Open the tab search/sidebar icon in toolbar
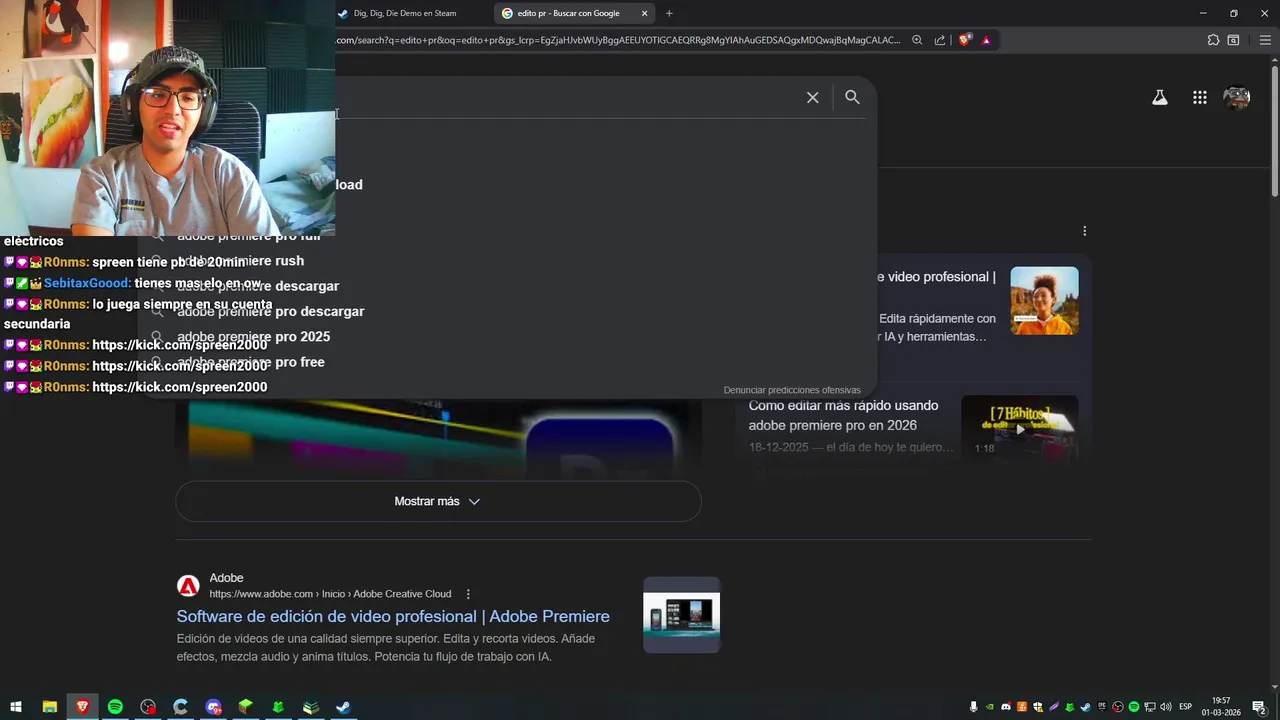This screenshot has width=1280, height=720. 1233,40
